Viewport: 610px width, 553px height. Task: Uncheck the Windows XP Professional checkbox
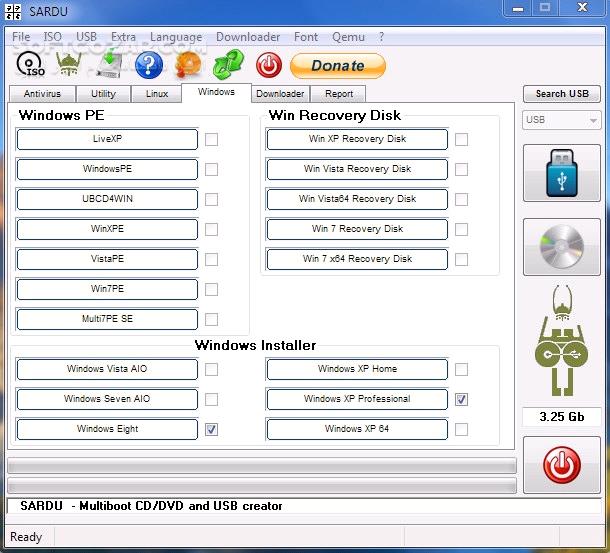click(461, 399)
